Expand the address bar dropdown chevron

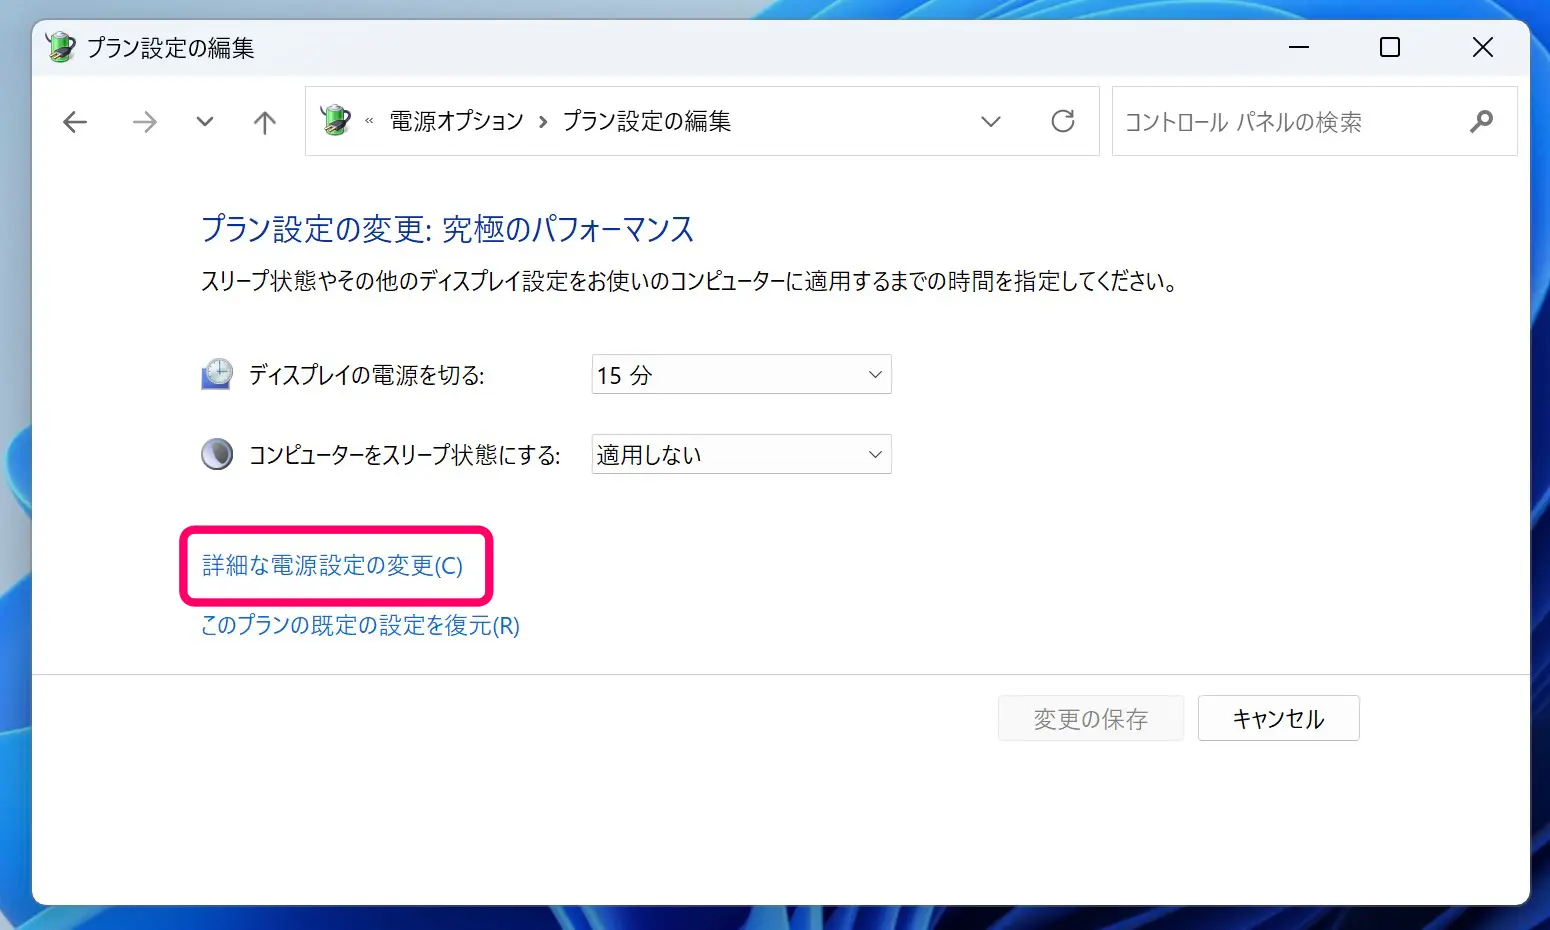990,121
